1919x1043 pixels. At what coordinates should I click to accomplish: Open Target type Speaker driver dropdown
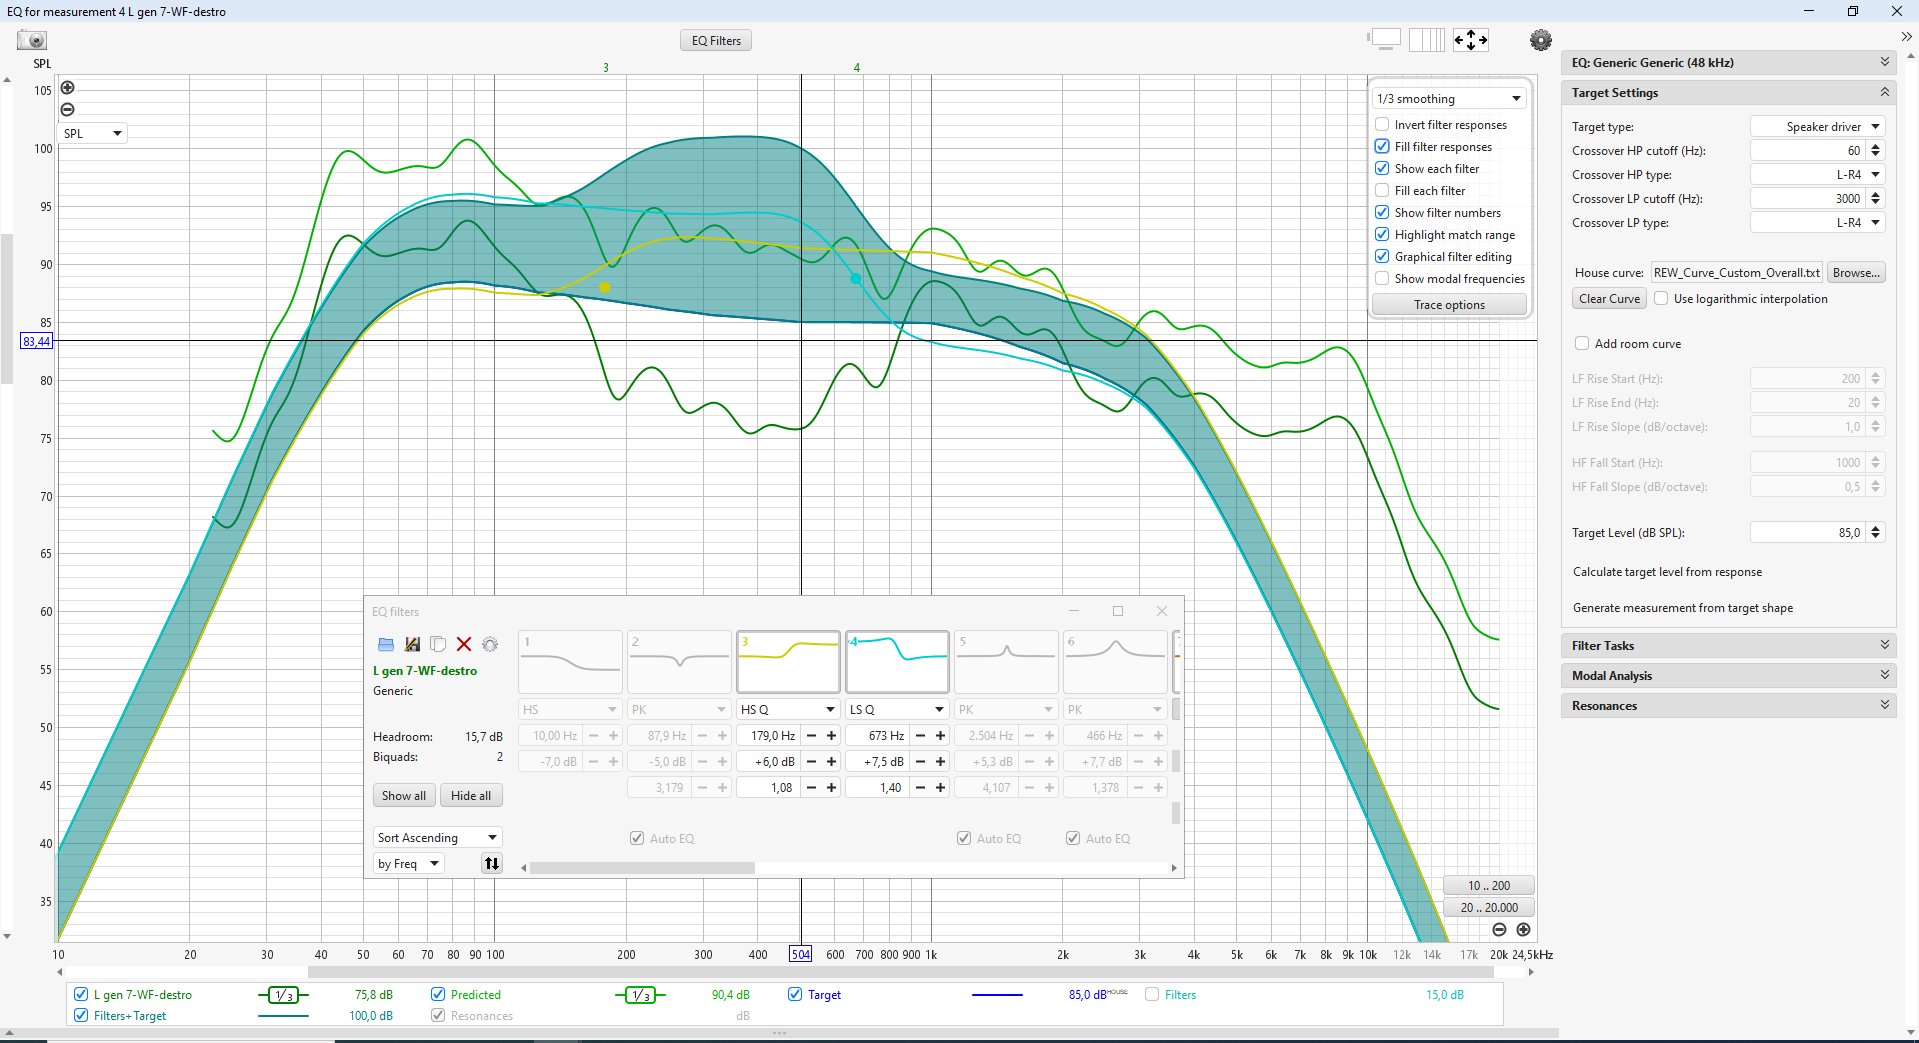pos(1817,126)
